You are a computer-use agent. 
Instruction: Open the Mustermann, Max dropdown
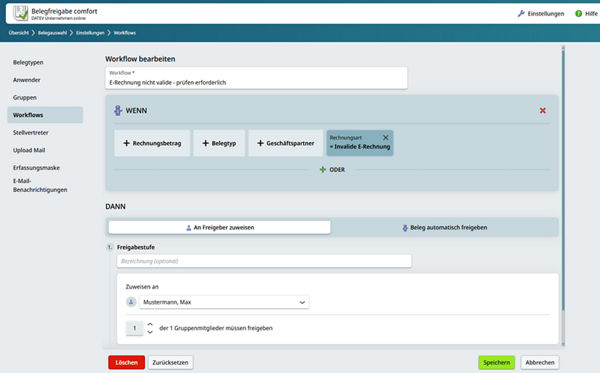pos(224,302)
